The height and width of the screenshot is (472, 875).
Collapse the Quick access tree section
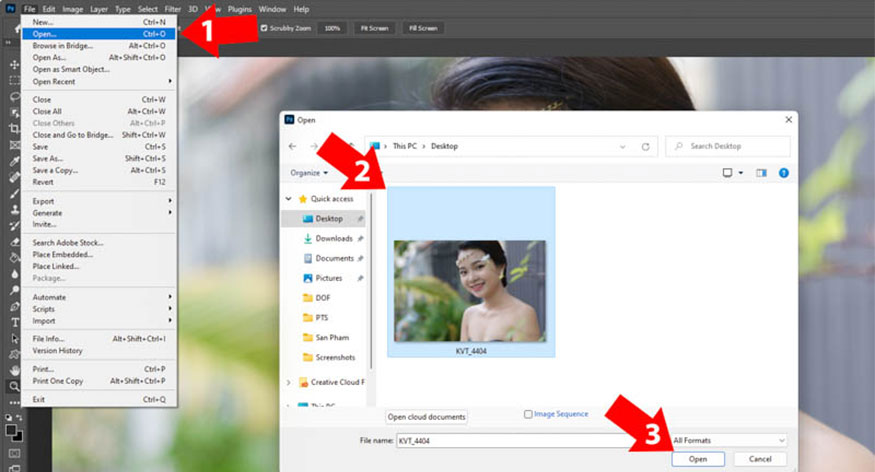point(290,199)
